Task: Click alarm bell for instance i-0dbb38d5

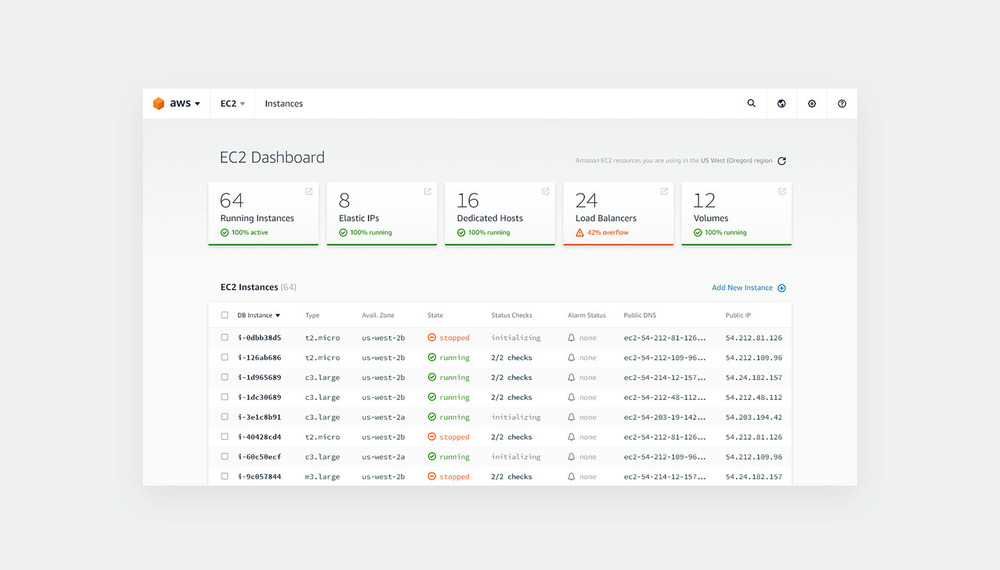Action: (x=571, y=338)
